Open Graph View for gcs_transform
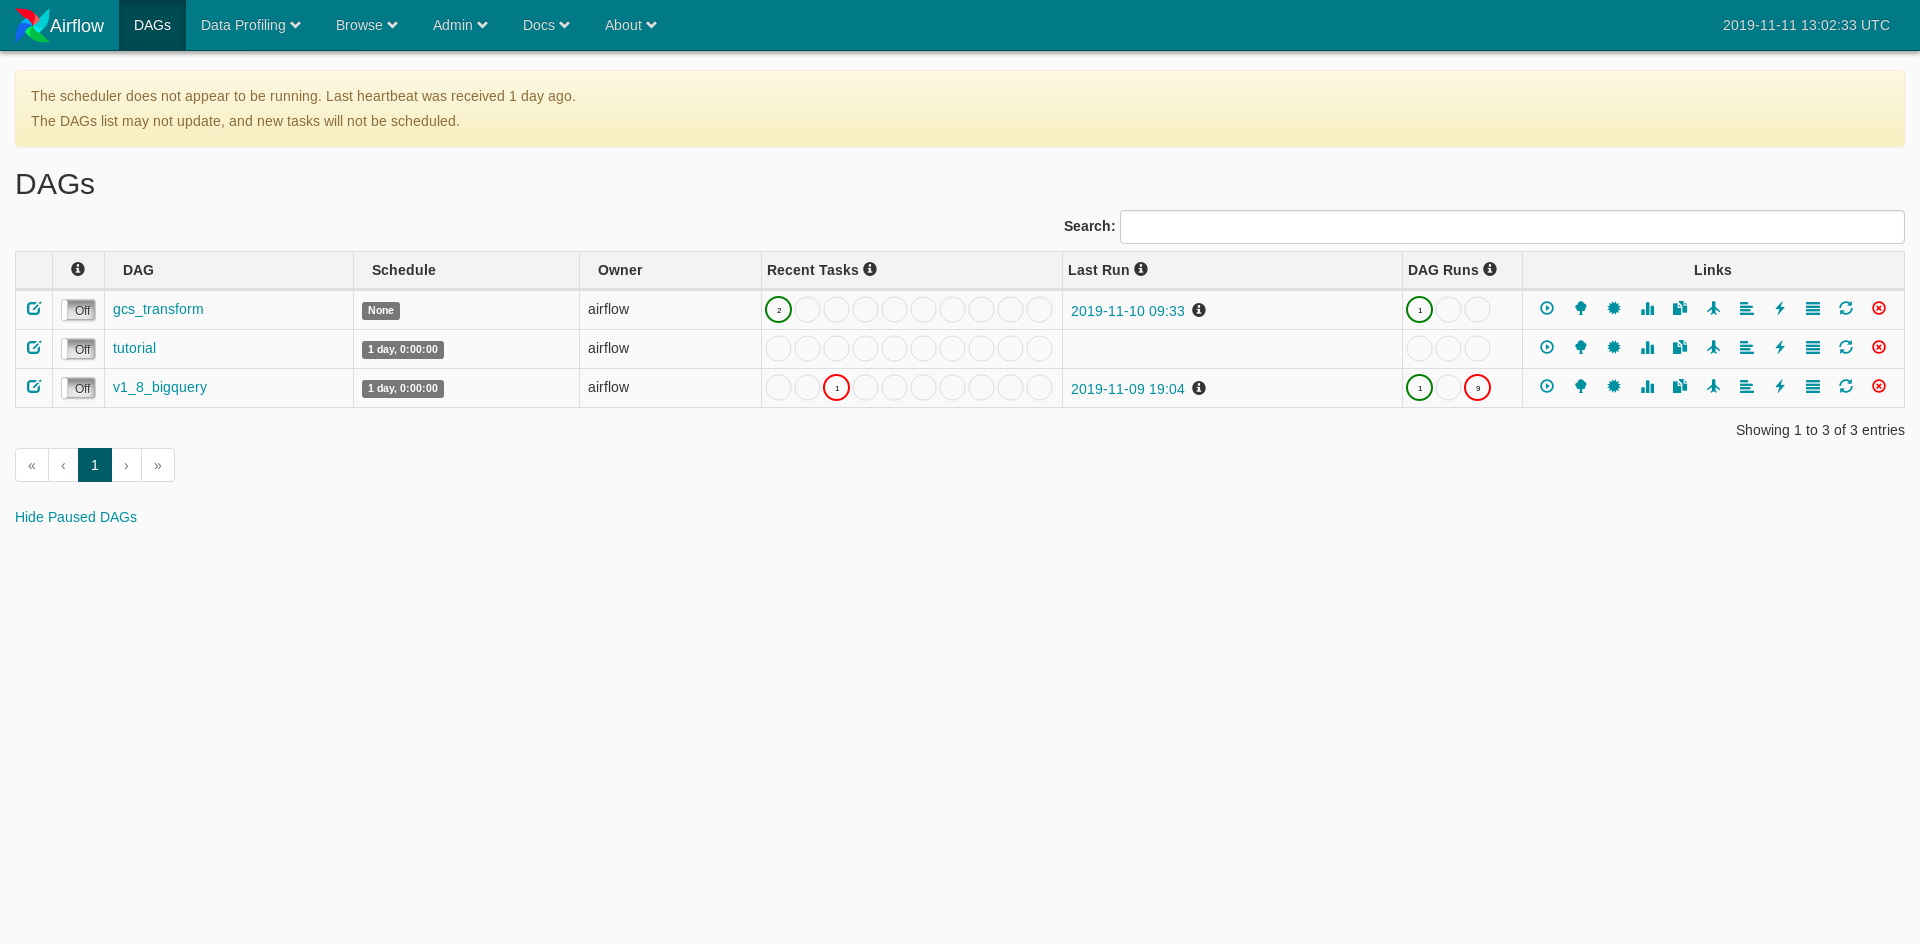This screenshot has width=1920, height=944. pyautogui.click(x=1614, y=309)
